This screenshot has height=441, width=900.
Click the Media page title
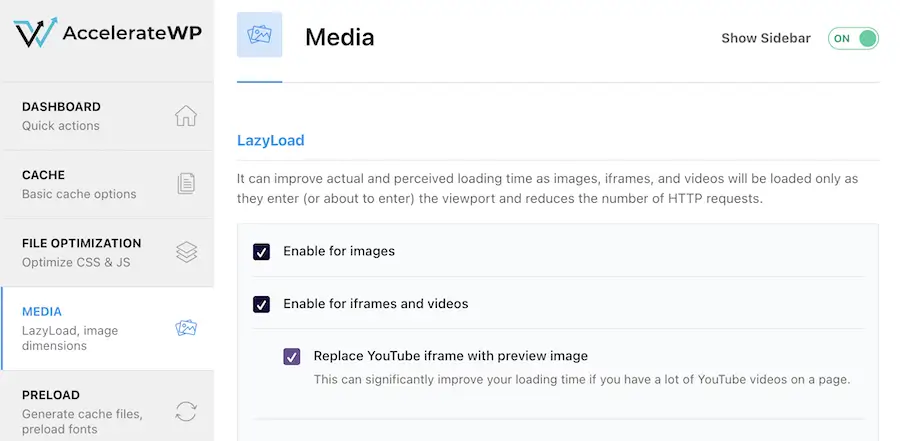pos(339,38)
